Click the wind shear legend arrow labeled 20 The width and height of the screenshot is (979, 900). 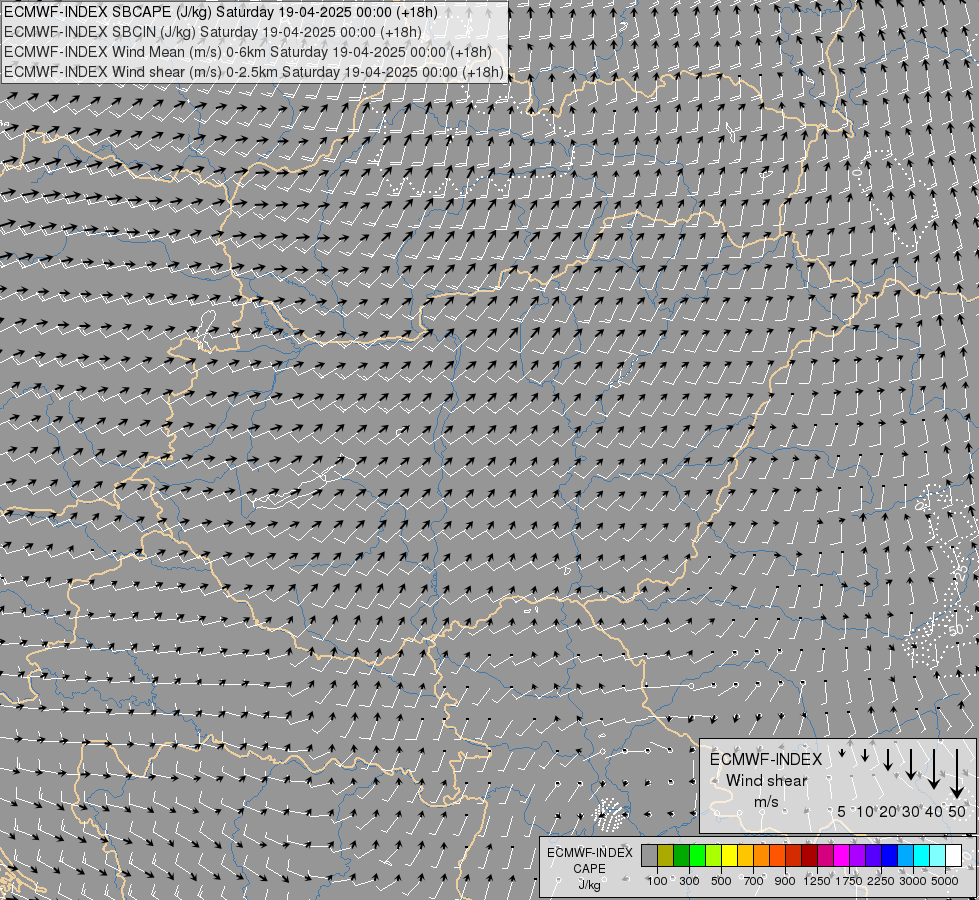888,759
